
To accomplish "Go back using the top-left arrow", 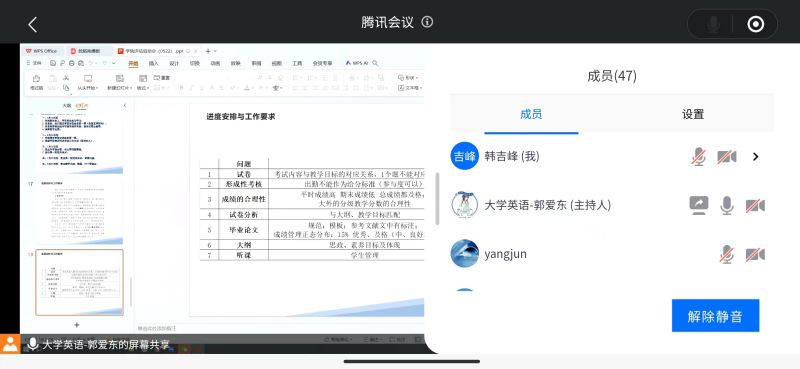I will tap(33, 24).
